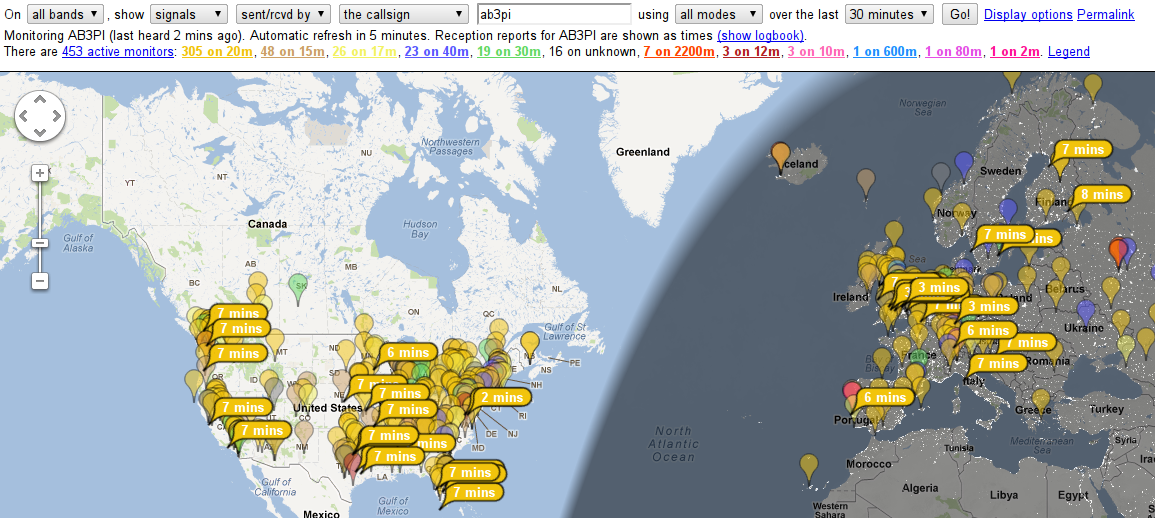Open the '453 active monitors' link
This screenshot has height=518, width=1155.
(119, 52)
